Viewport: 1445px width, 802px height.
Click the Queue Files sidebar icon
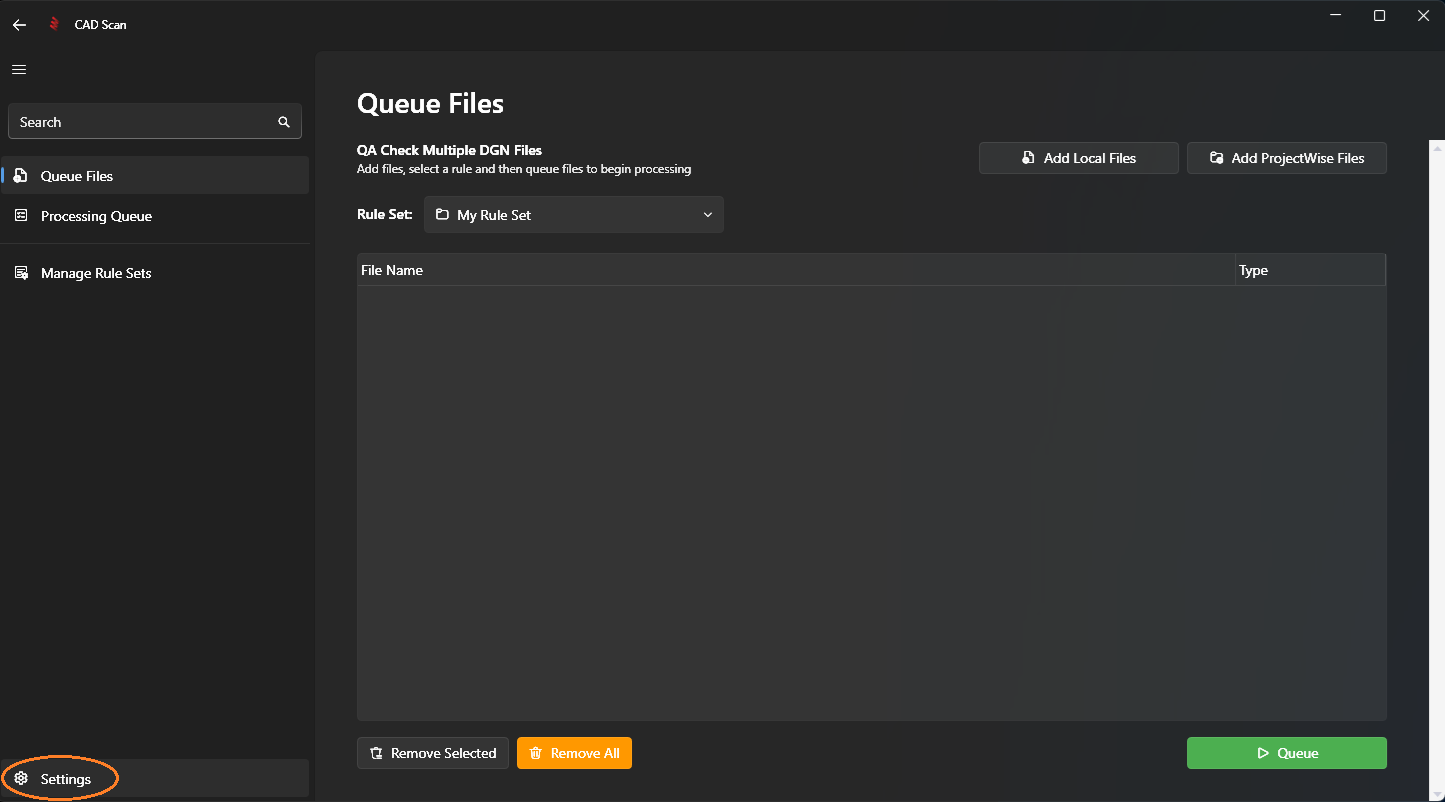tap(21, 176)
